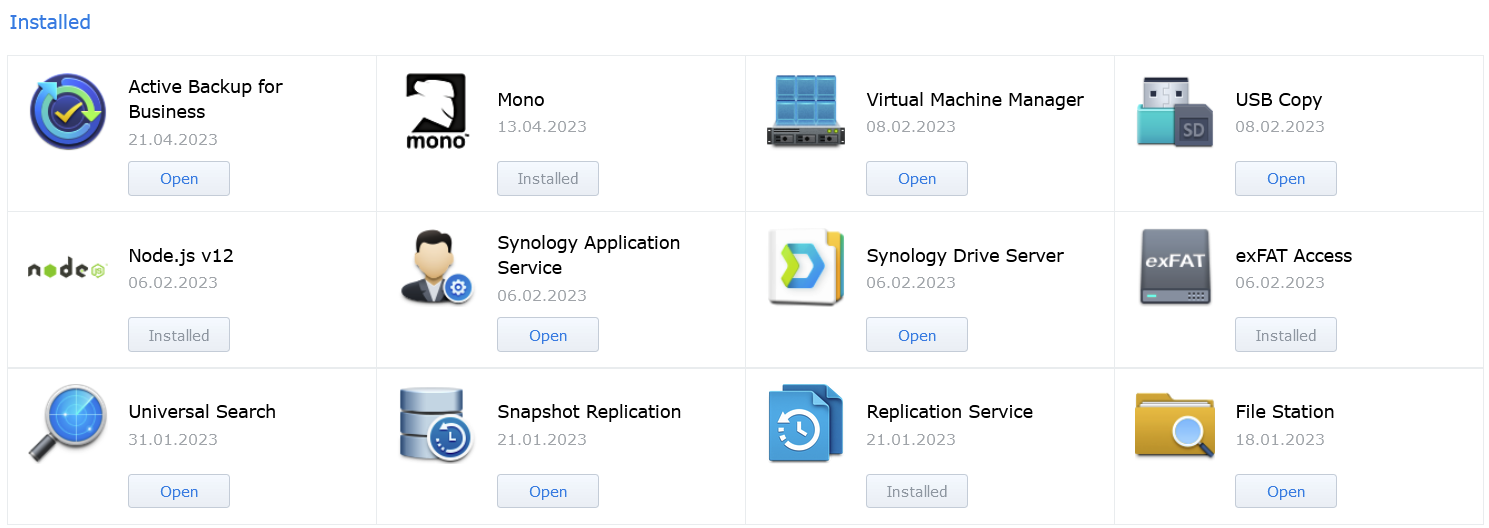Click the date 21.04.2023

click(173, 140)
